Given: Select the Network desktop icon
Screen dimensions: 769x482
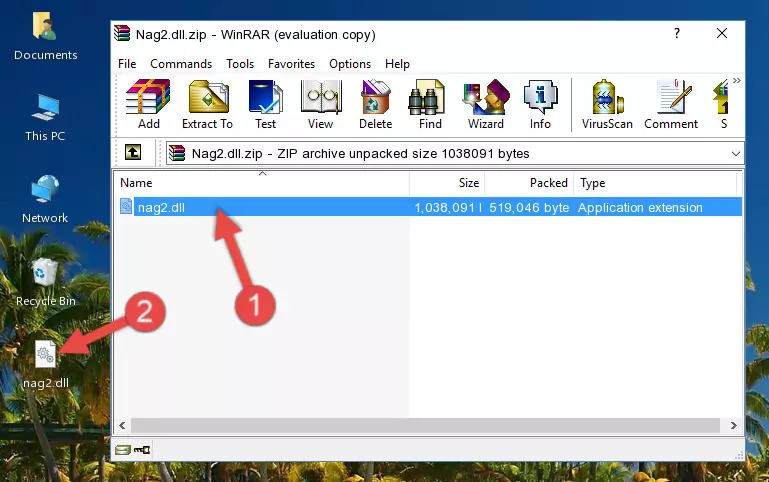Looking at the screenshot, I should 45,199.
